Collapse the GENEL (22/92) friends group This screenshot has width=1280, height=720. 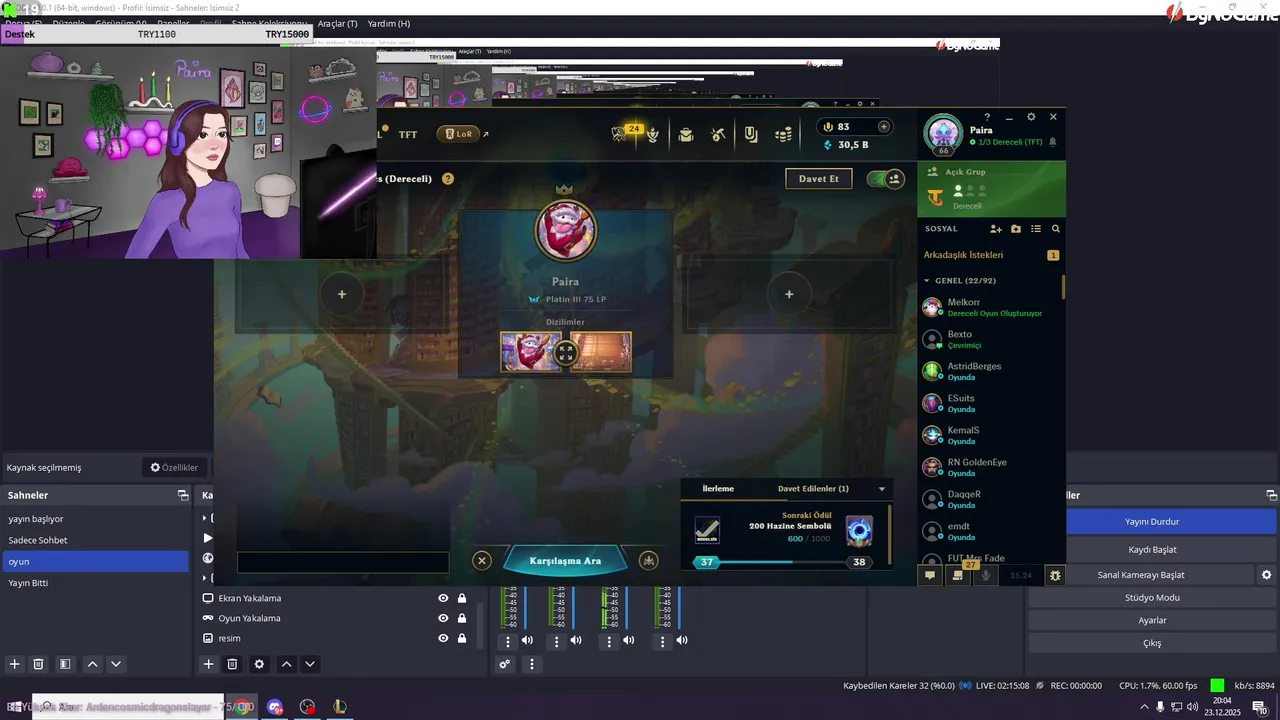(927, 281)
